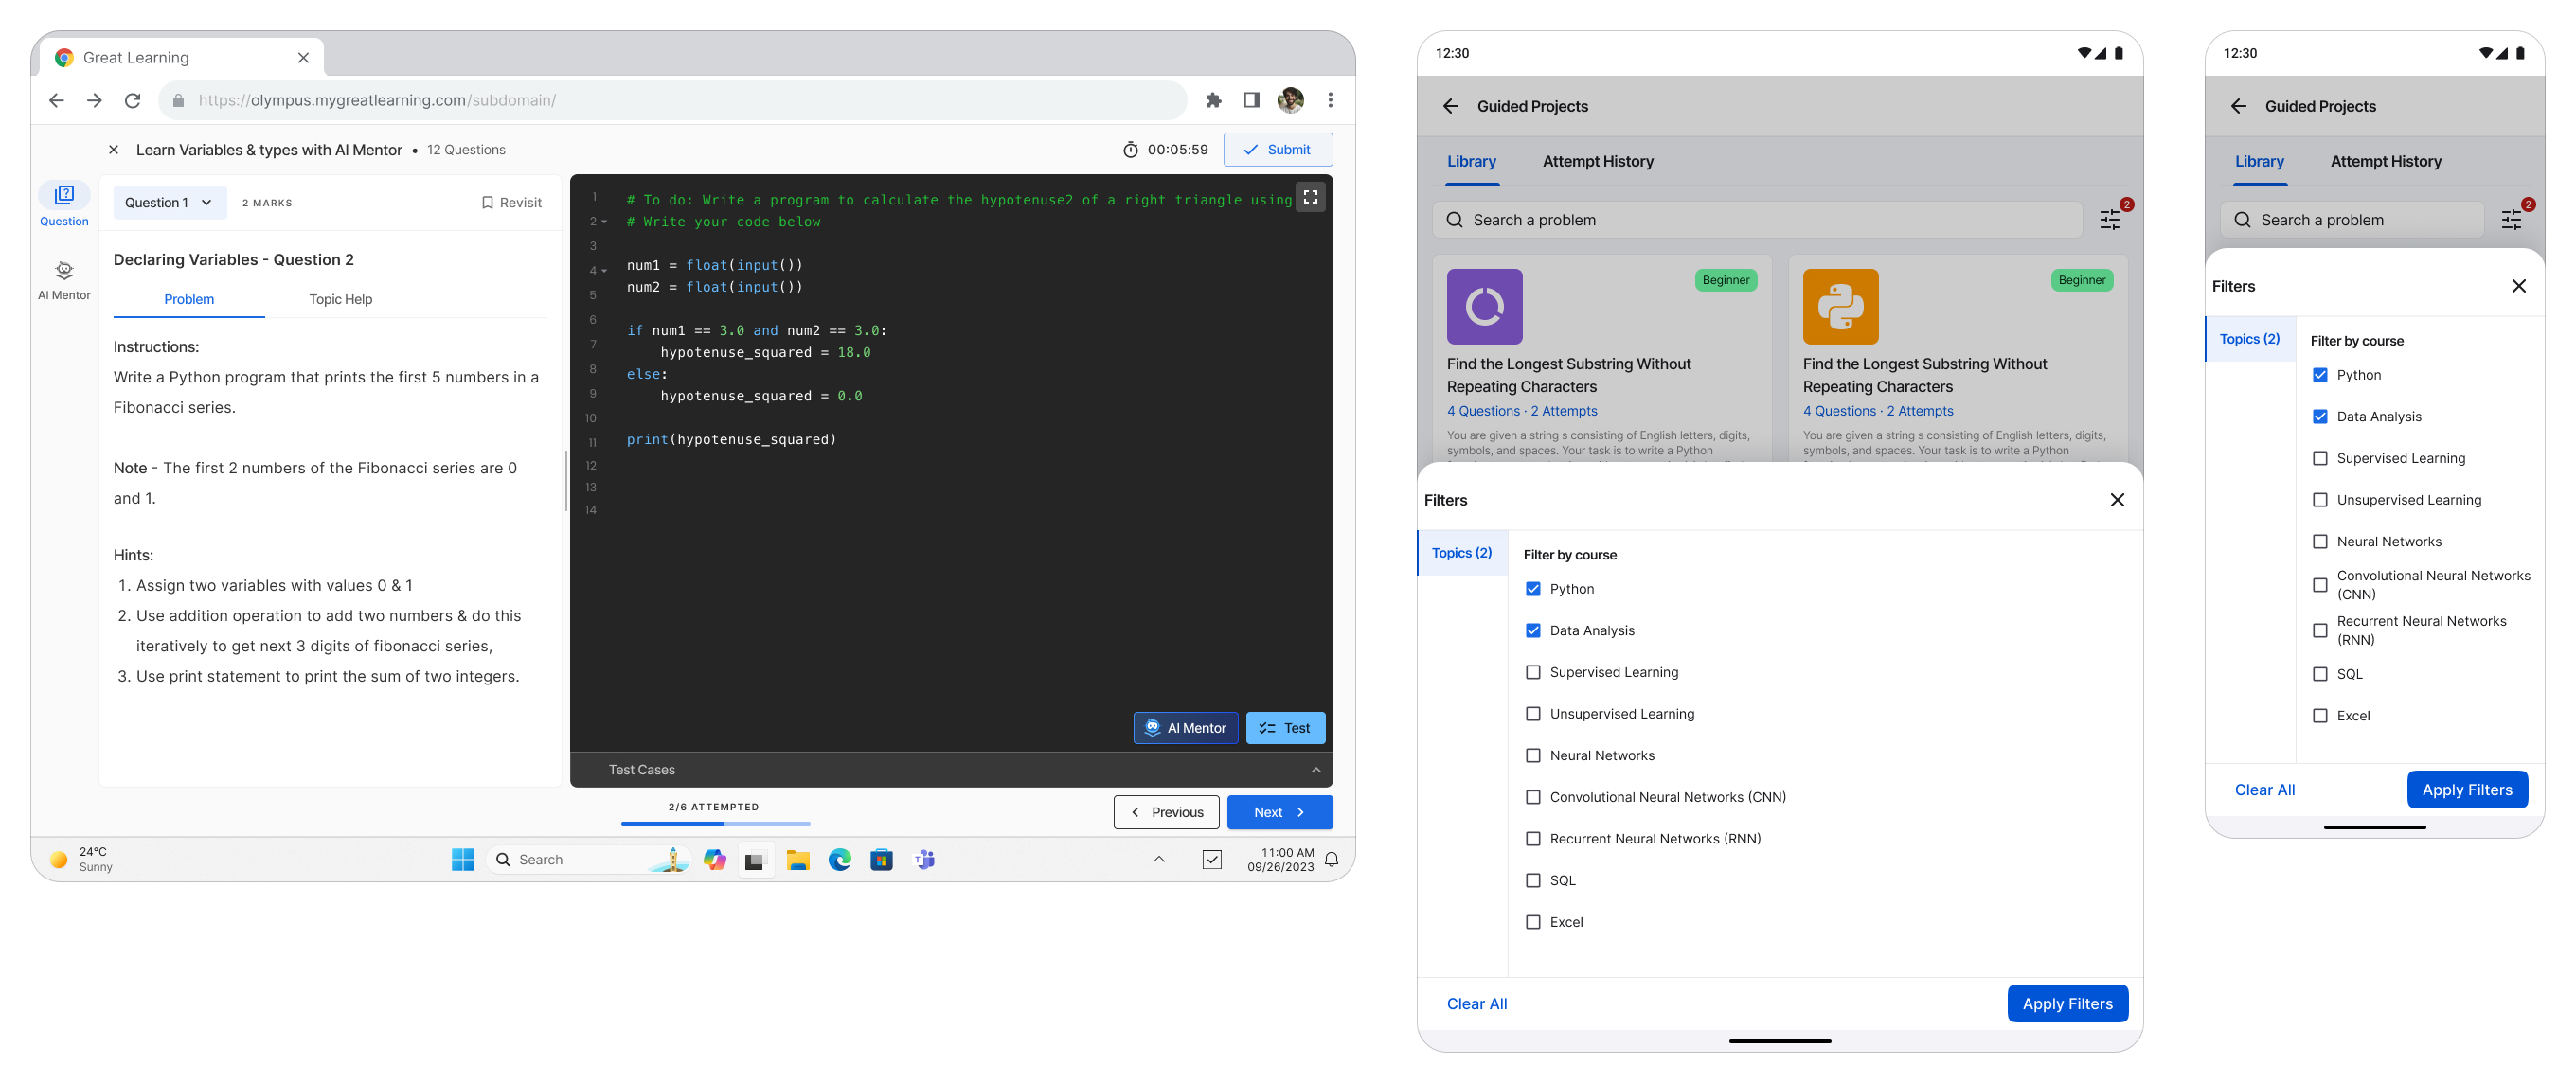Enable SQL checkbox in narrow filter panel

(x=2319, y=674)
